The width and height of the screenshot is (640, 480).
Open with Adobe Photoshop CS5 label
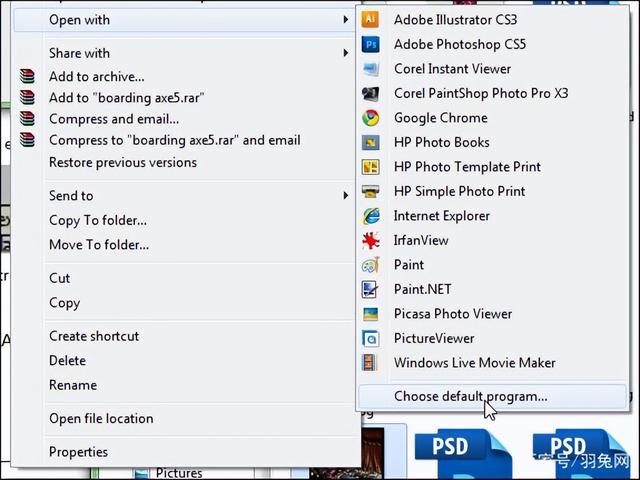tap(460, 44)
